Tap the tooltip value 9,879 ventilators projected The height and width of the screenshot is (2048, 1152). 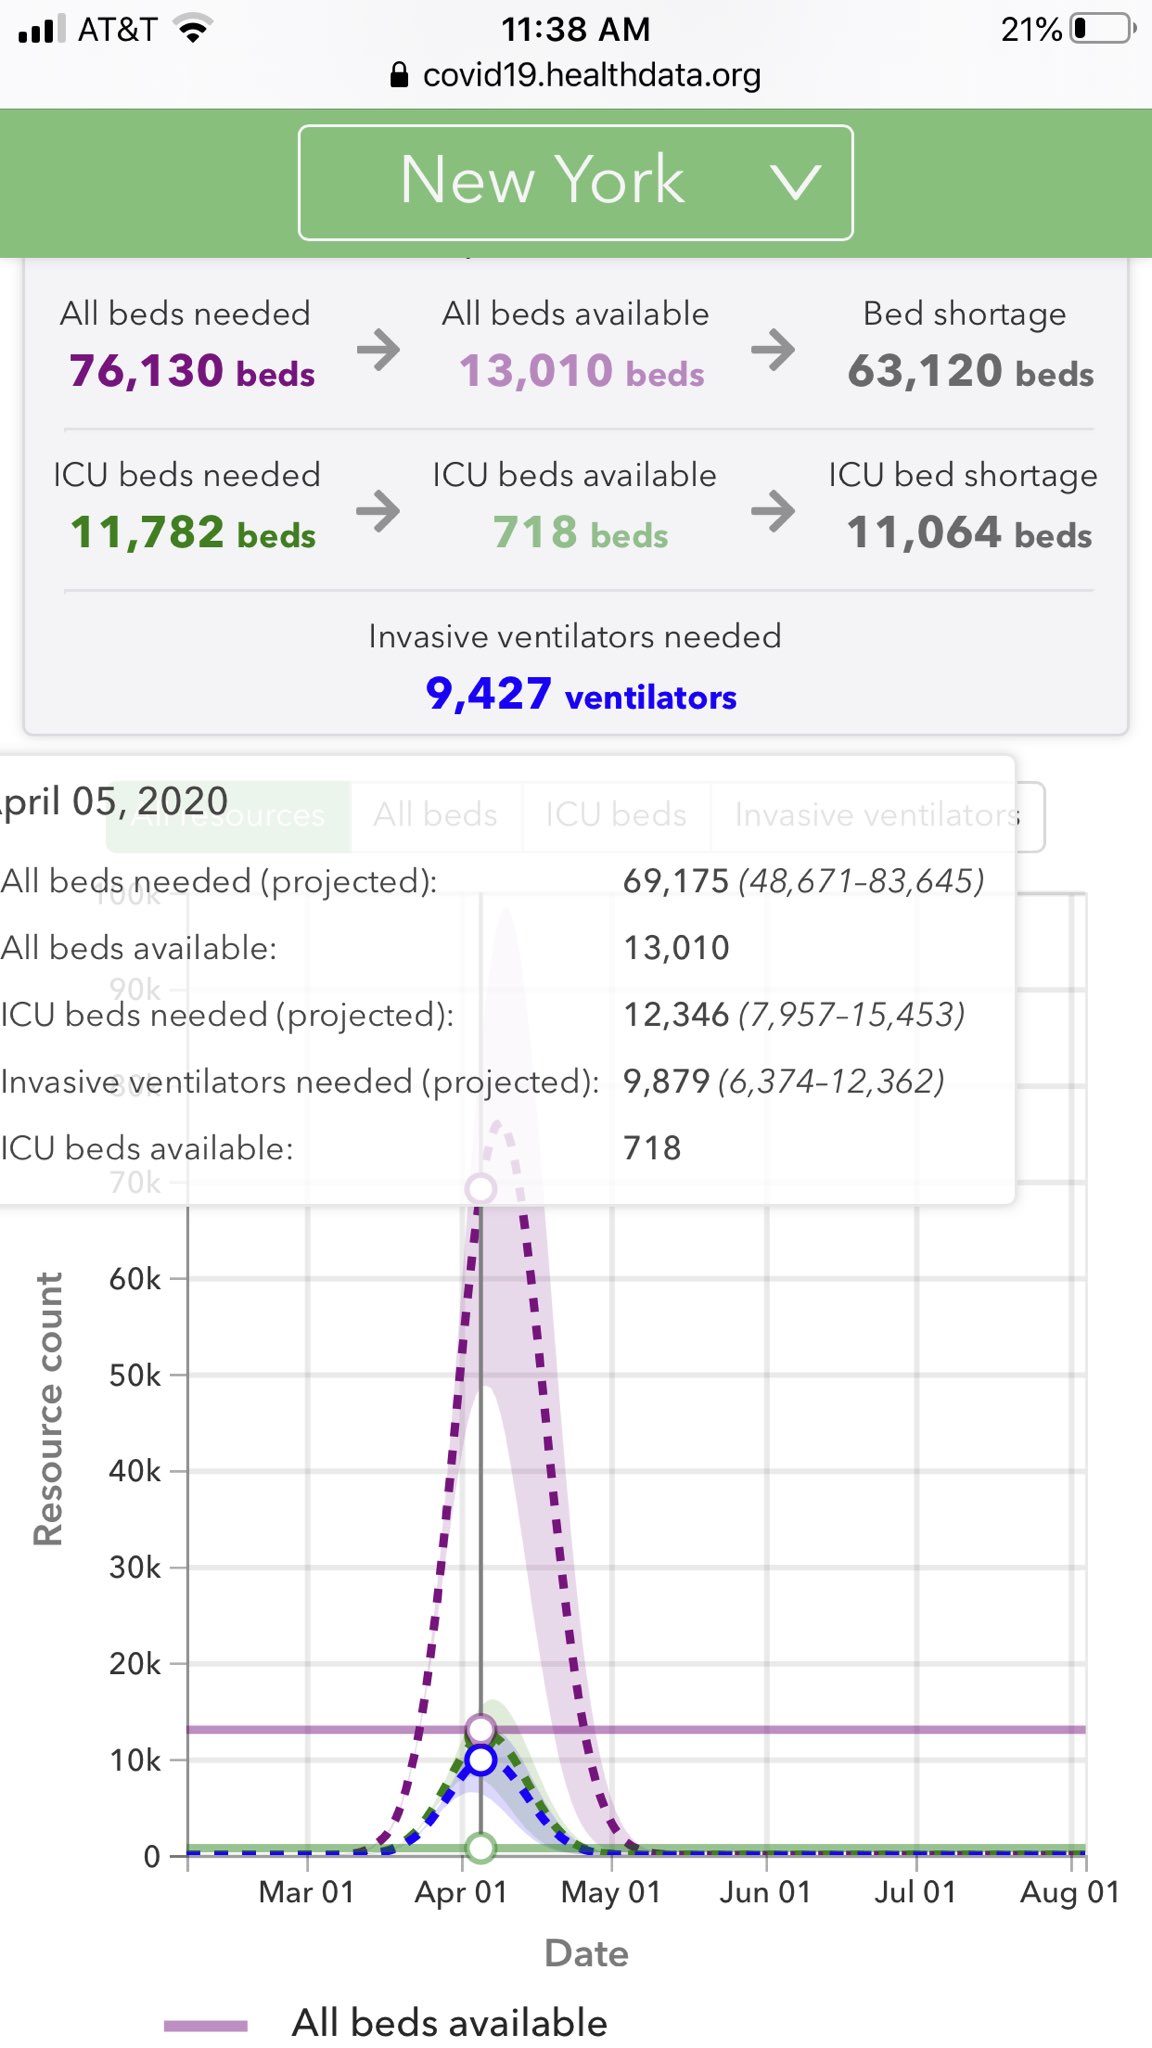[666, 1081]
